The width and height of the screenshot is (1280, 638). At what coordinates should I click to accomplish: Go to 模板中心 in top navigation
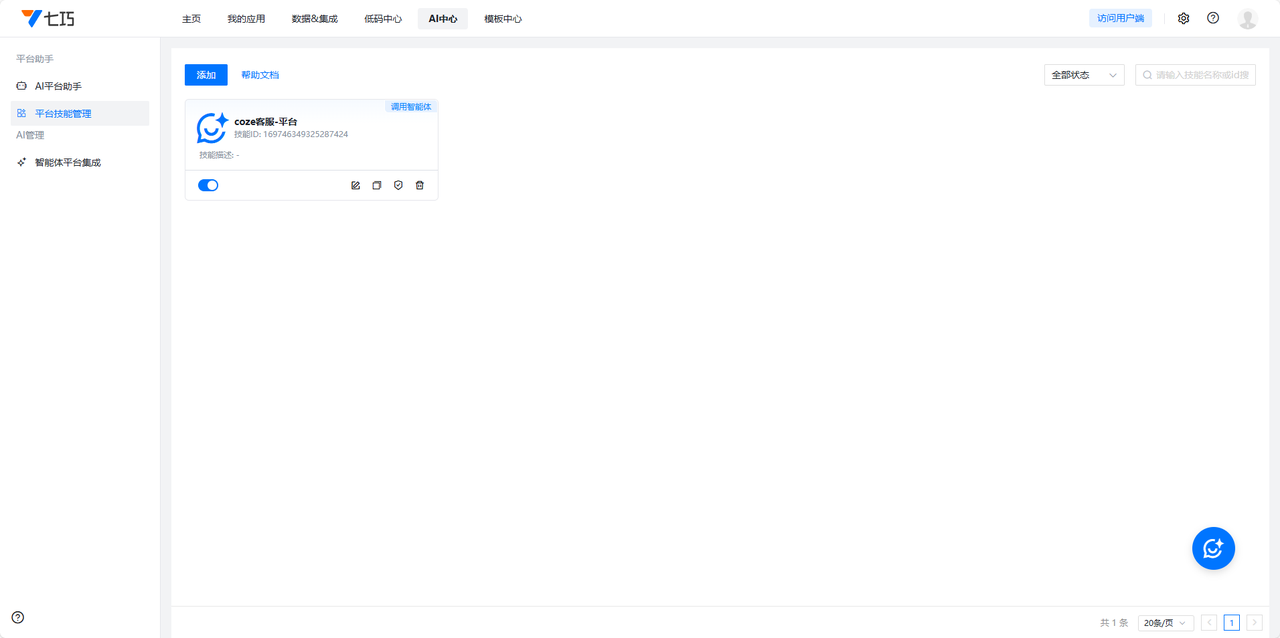point(502,19)
